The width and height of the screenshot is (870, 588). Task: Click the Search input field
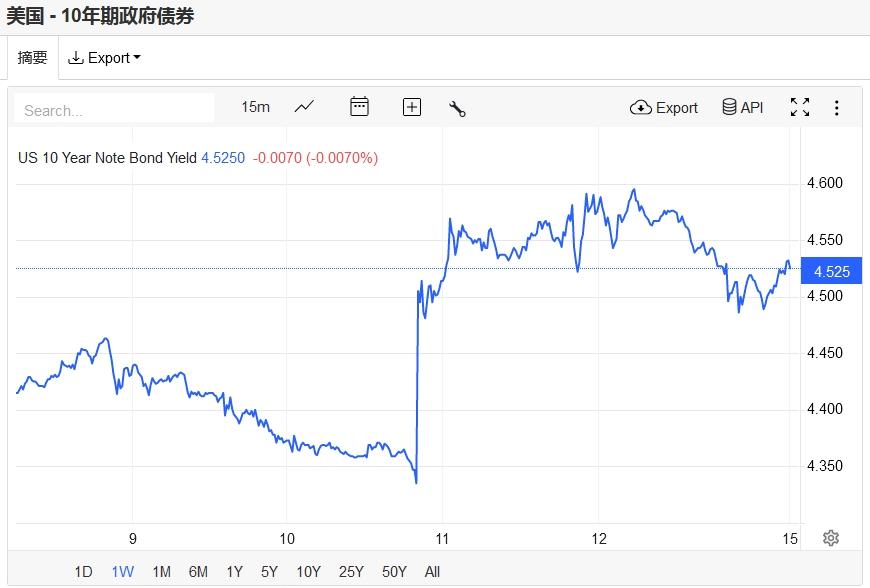coord(114,109)
